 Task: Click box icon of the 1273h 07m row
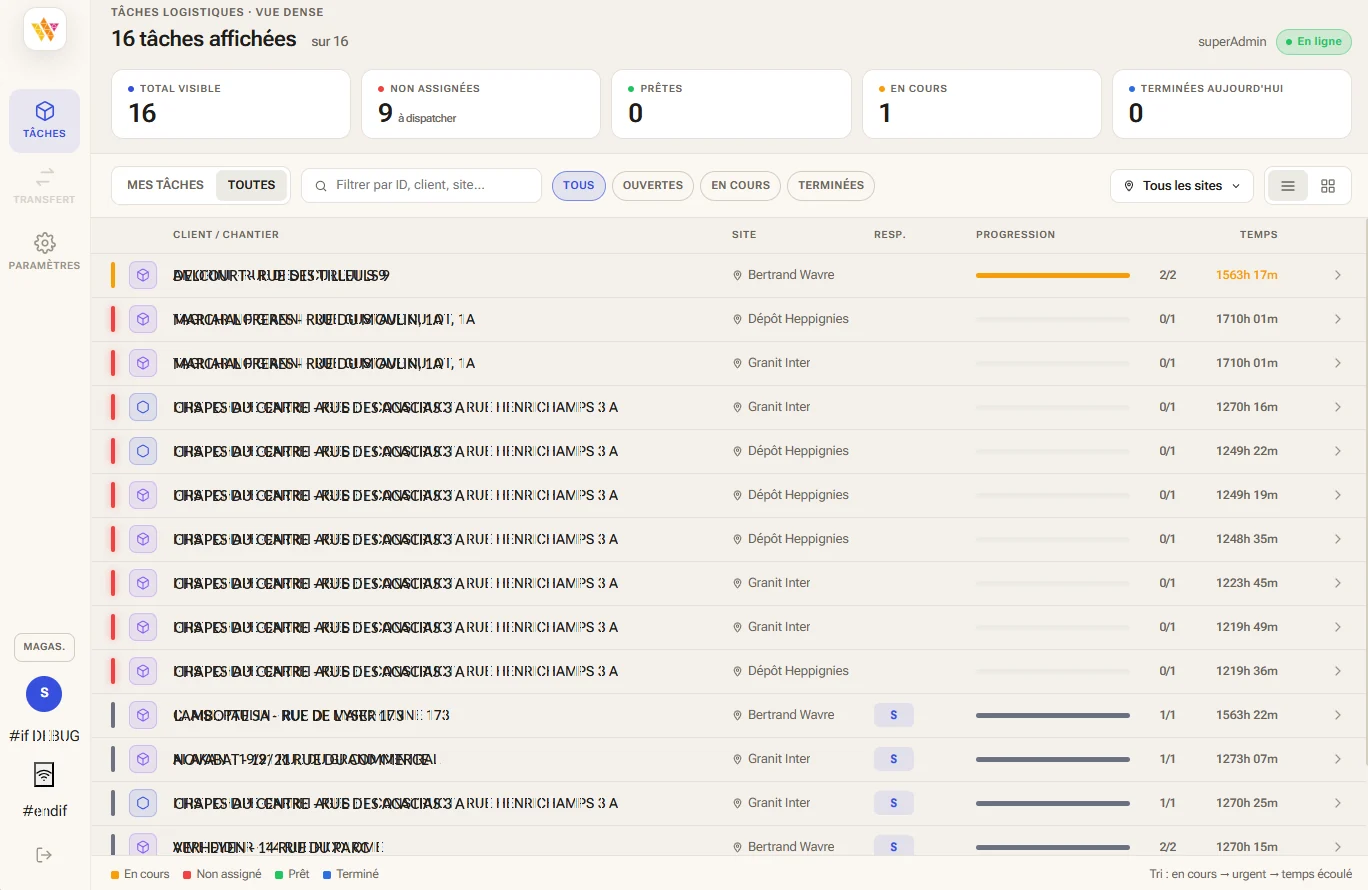(x=143, y=759)
